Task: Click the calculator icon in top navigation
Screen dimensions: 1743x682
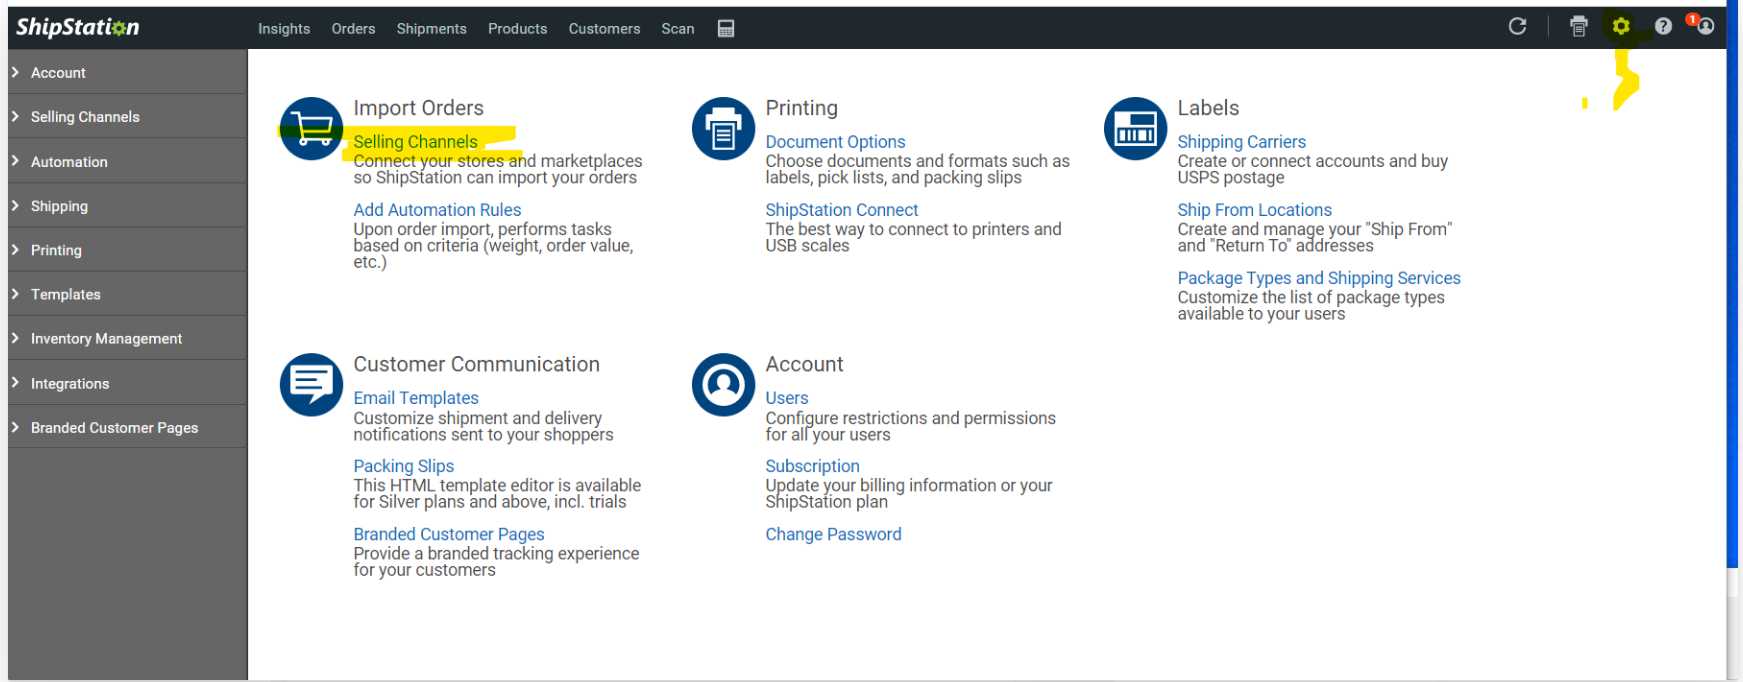Action: point(726,29)
